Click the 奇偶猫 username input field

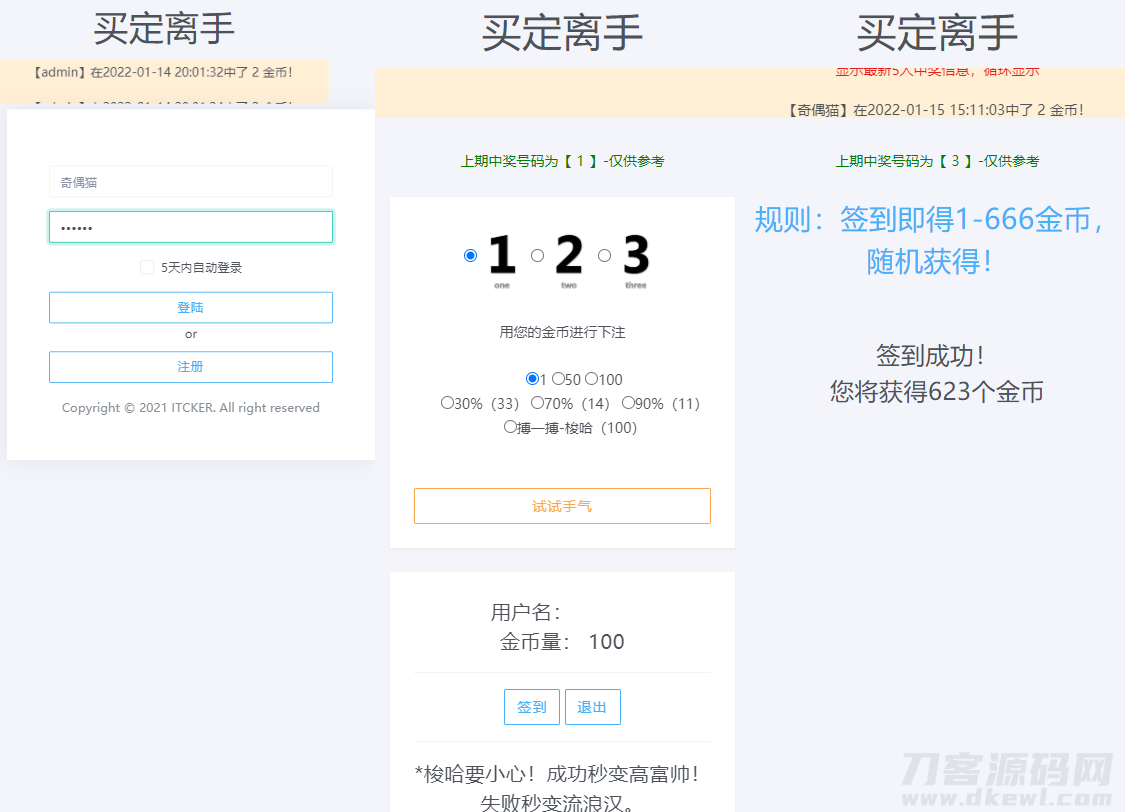click(x=190, y=181)
